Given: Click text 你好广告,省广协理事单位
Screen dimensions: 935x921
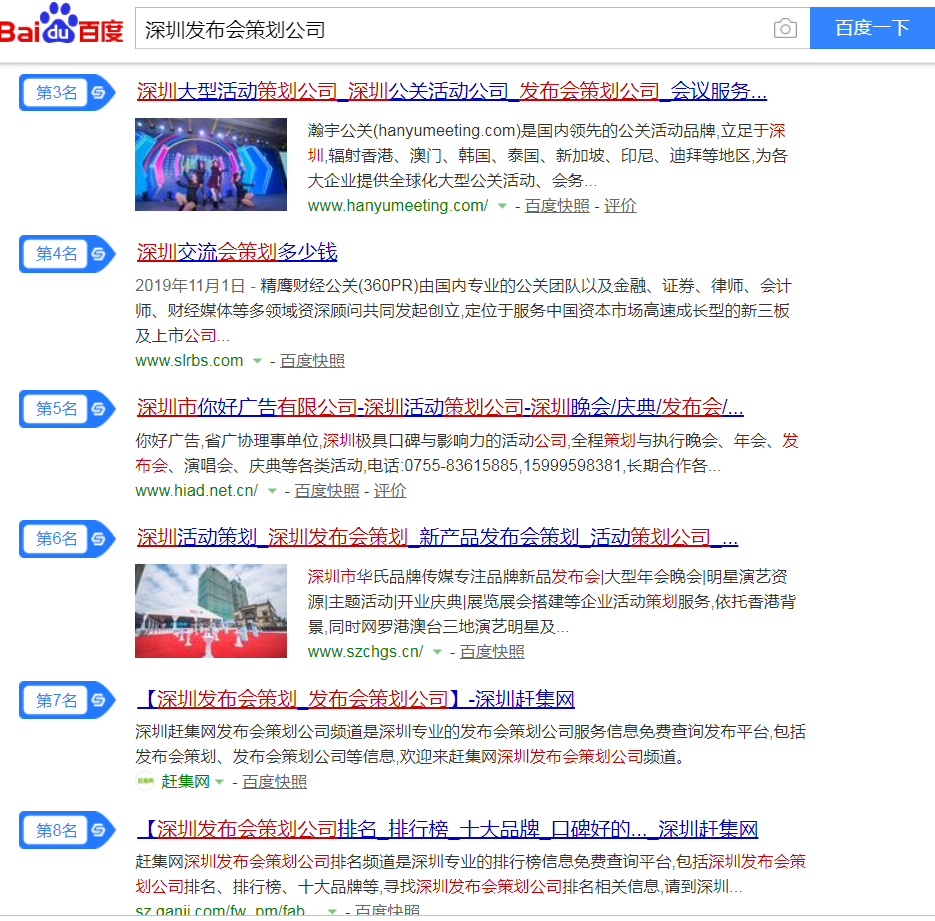Looking at the screenshot, I should pos(227,441).
